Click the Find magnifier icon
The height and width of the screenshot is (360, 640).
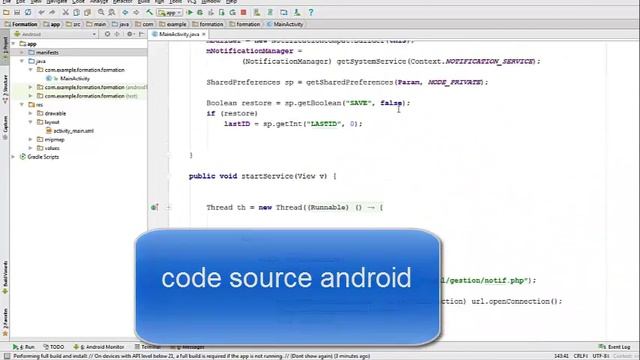pyautogui.click(x=101, y=13)
